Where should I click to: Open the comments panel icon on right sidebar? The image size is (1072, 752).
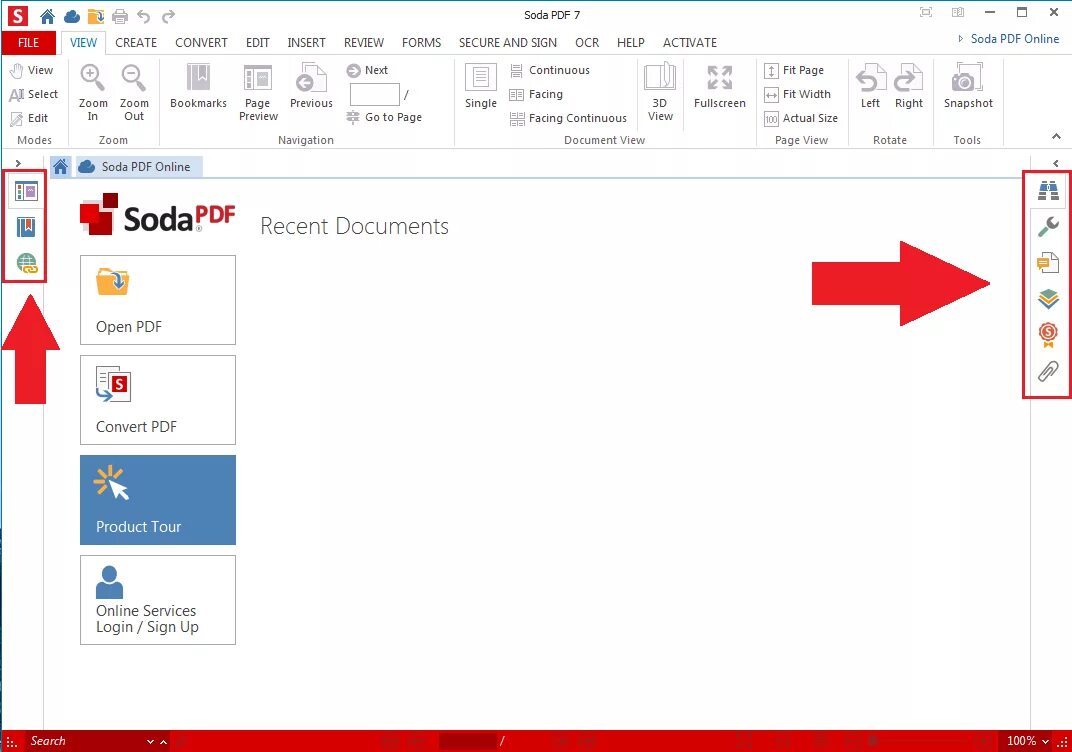tap(1048, 263)
